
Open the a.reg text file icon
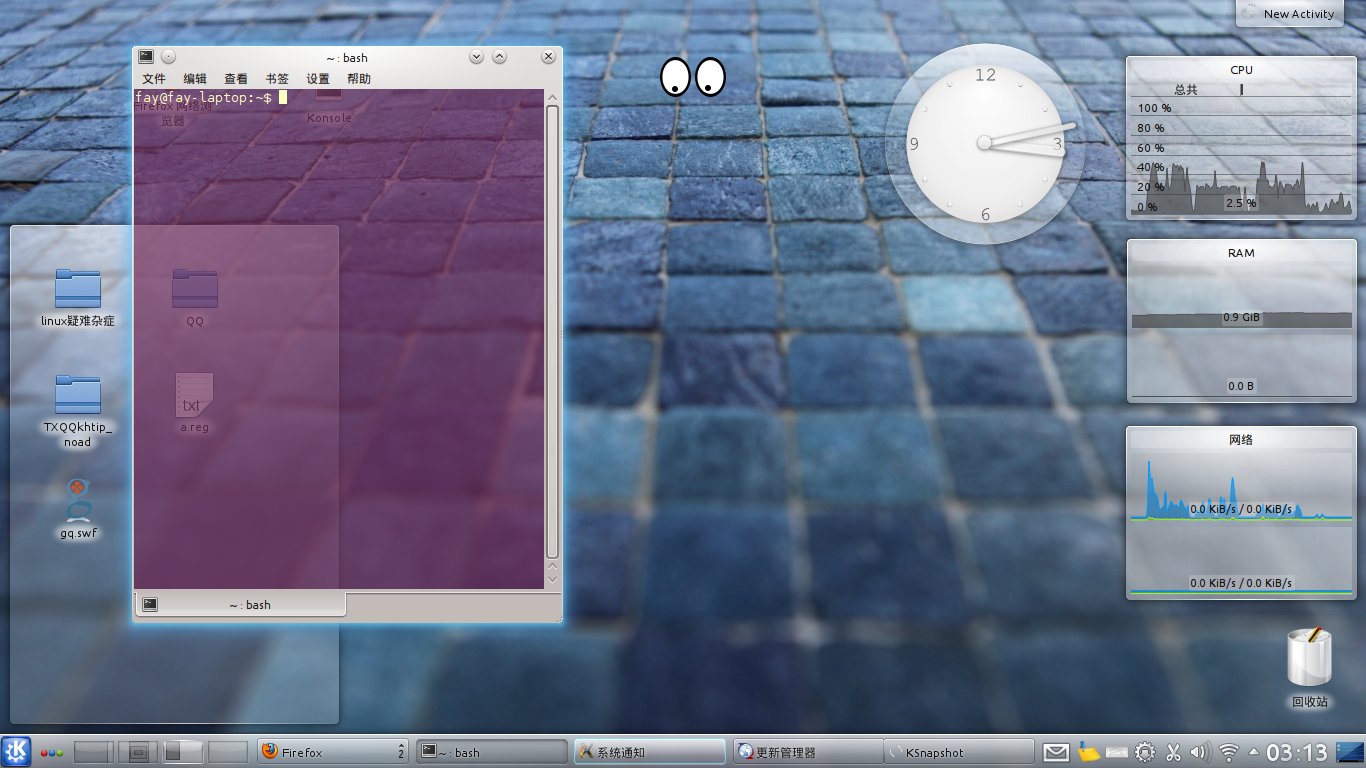click(x=194, y=402)
